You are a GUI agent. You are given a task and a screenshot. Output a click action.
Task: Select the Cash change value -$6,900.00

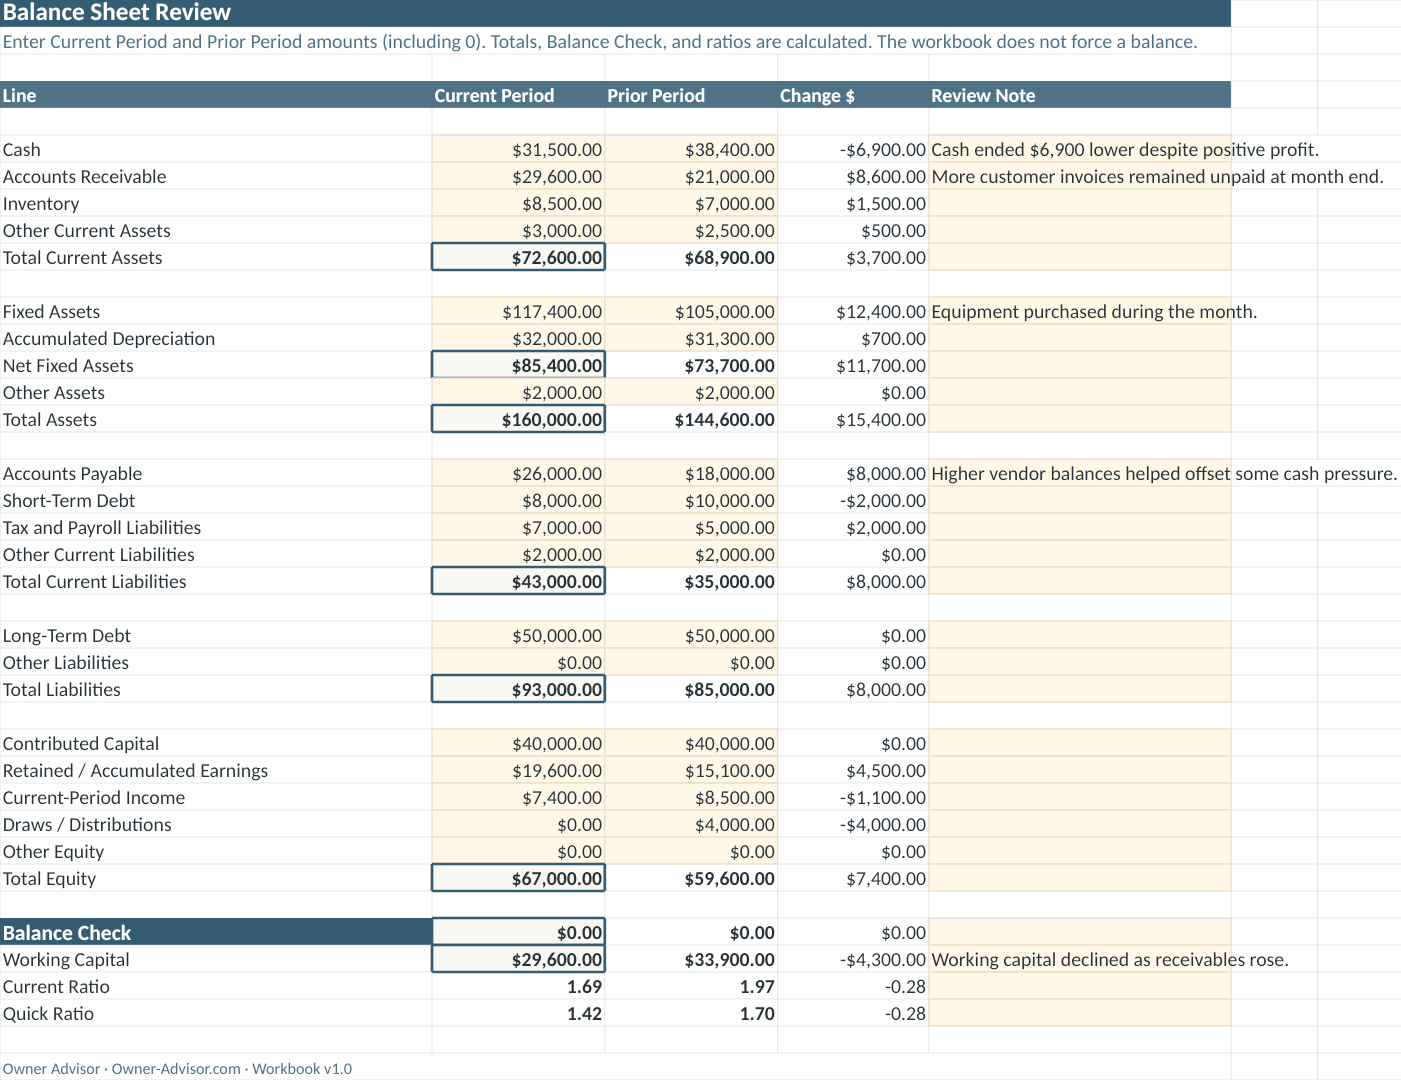[x=853, y=149]
